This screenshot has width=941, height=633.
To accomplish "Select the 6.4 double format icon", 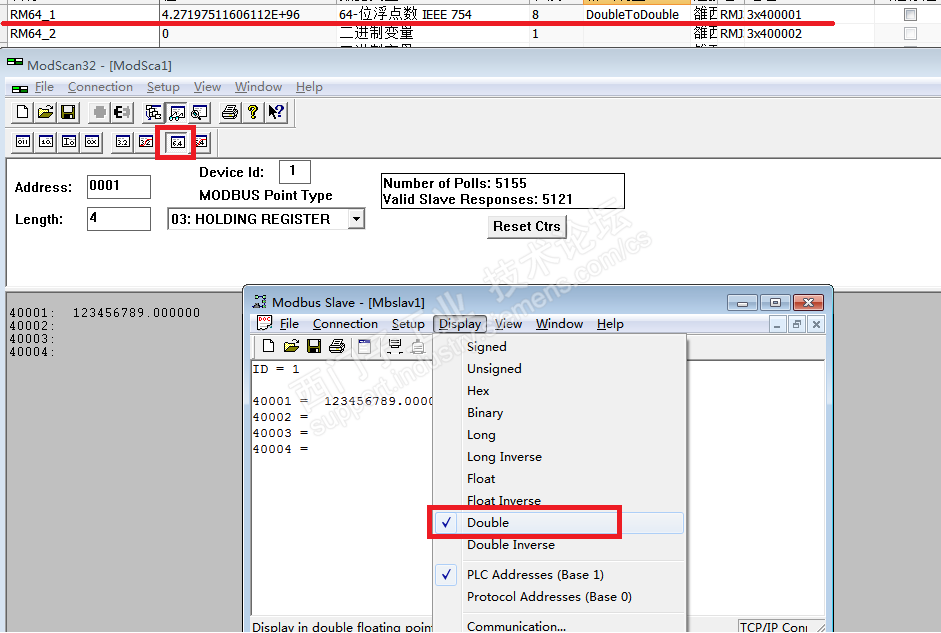I will [177, 142].
